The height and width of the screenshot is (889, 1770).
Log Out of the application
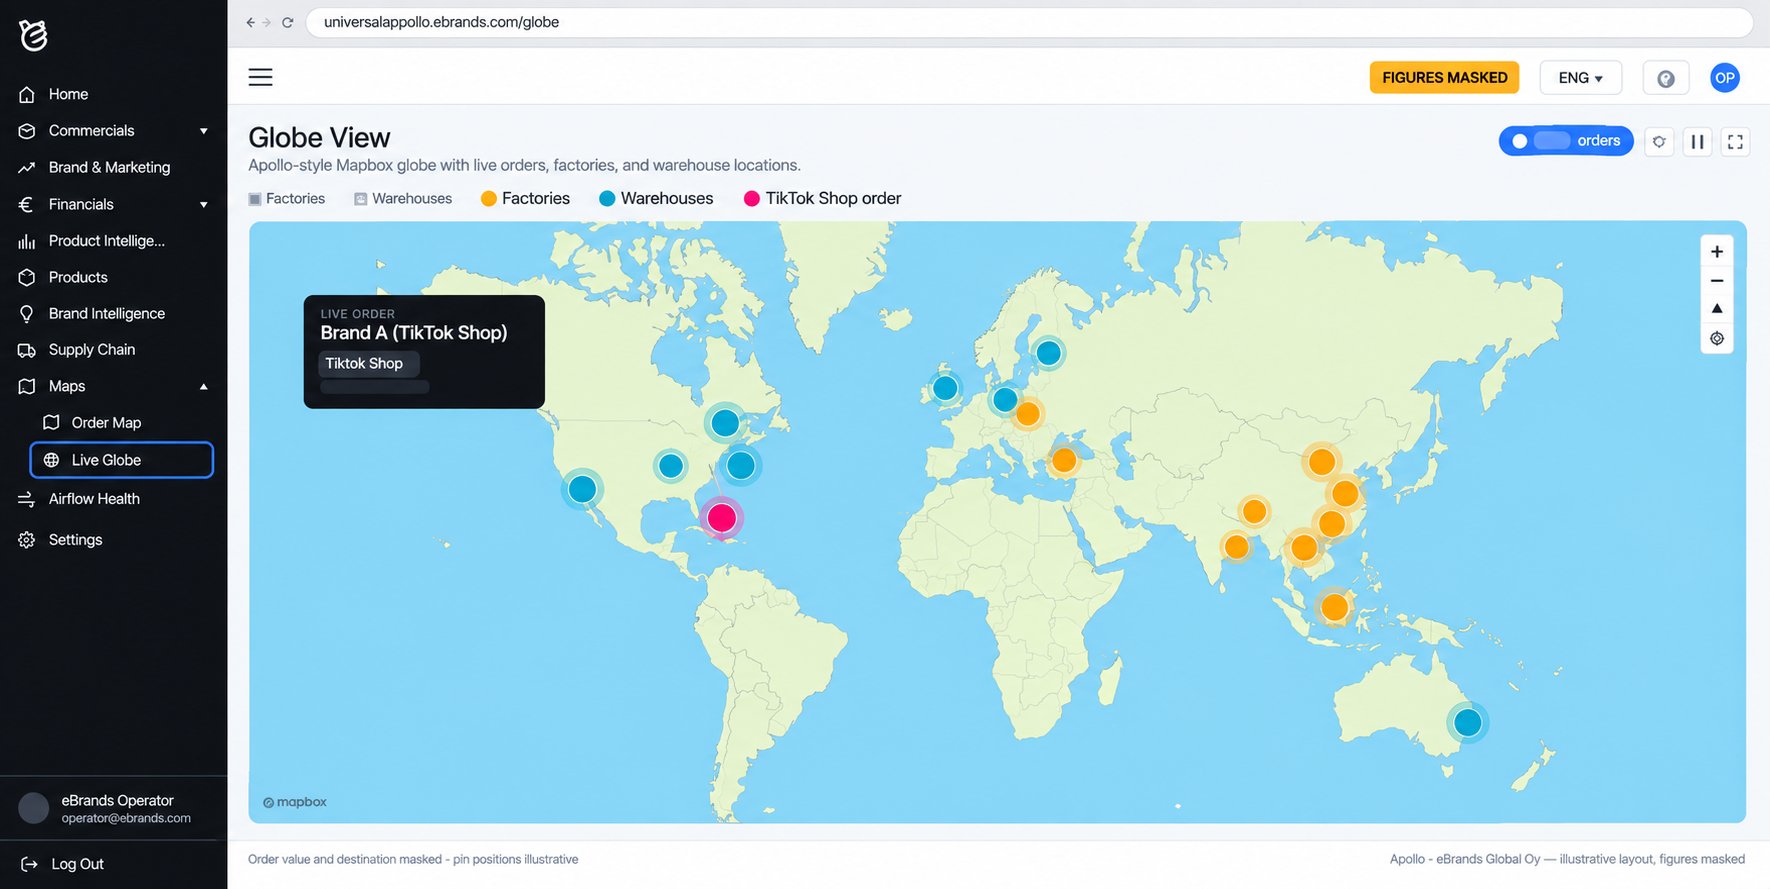[x=77, y=864]
